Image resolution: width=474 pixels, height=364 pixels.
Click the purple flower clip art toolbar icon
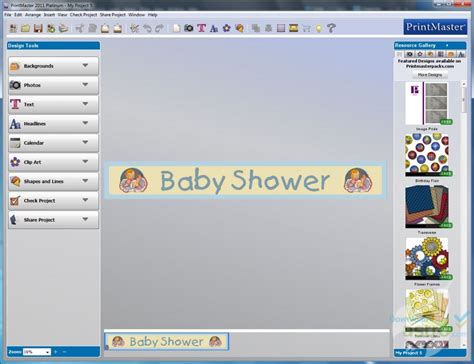pyautogui.click(x=227, y=28)
